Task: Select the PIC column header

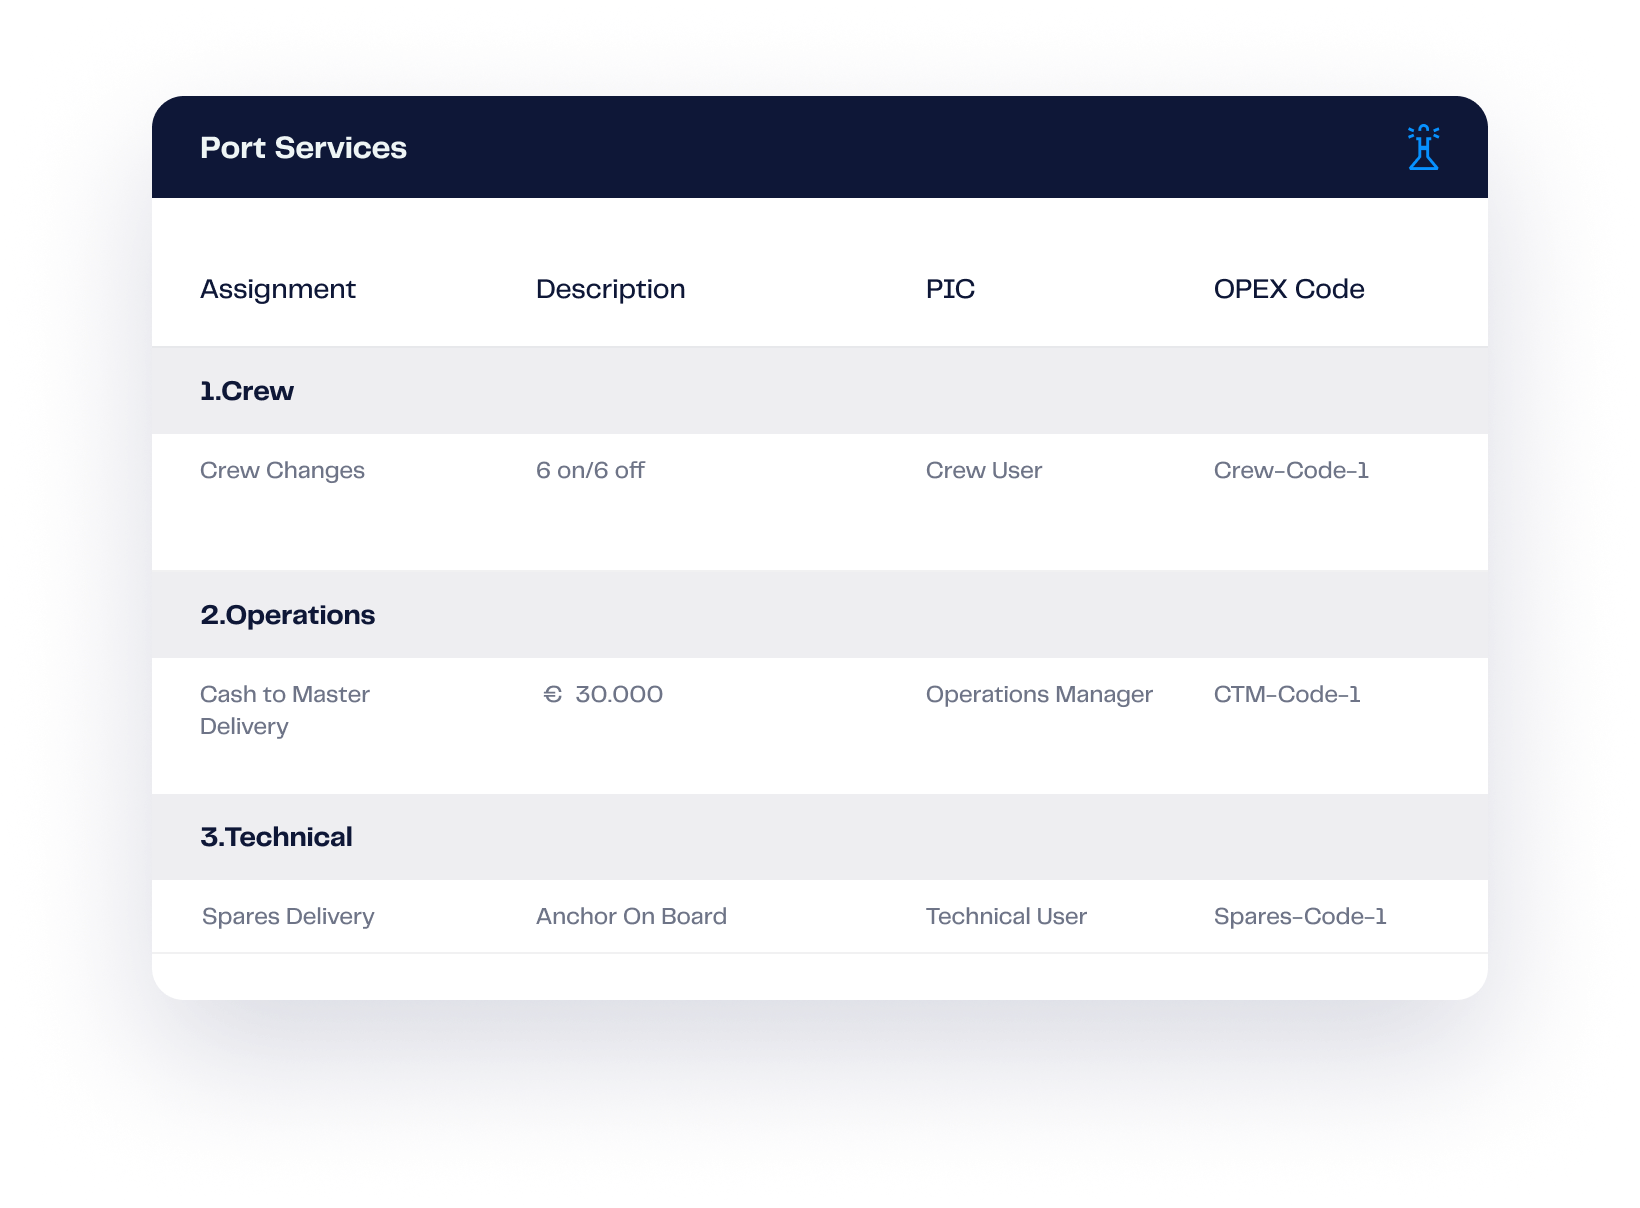Action: click(949, 289)
